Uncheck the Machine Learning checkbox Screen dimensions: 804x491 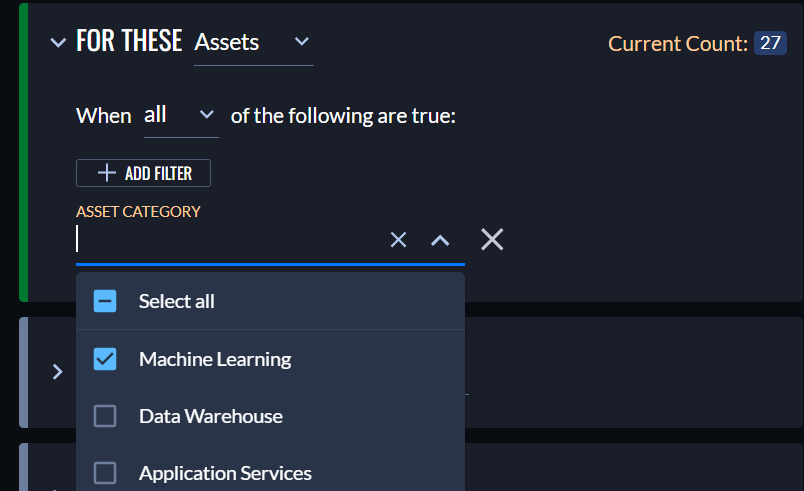click(x=105, y=359)
